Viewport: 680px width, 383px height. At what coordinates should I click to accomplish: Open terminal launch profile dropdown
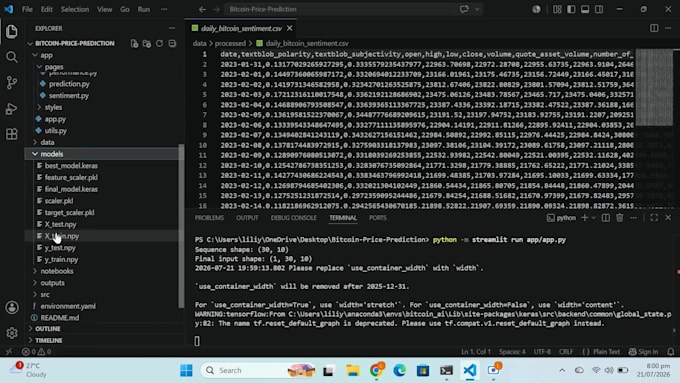point(594,218)
